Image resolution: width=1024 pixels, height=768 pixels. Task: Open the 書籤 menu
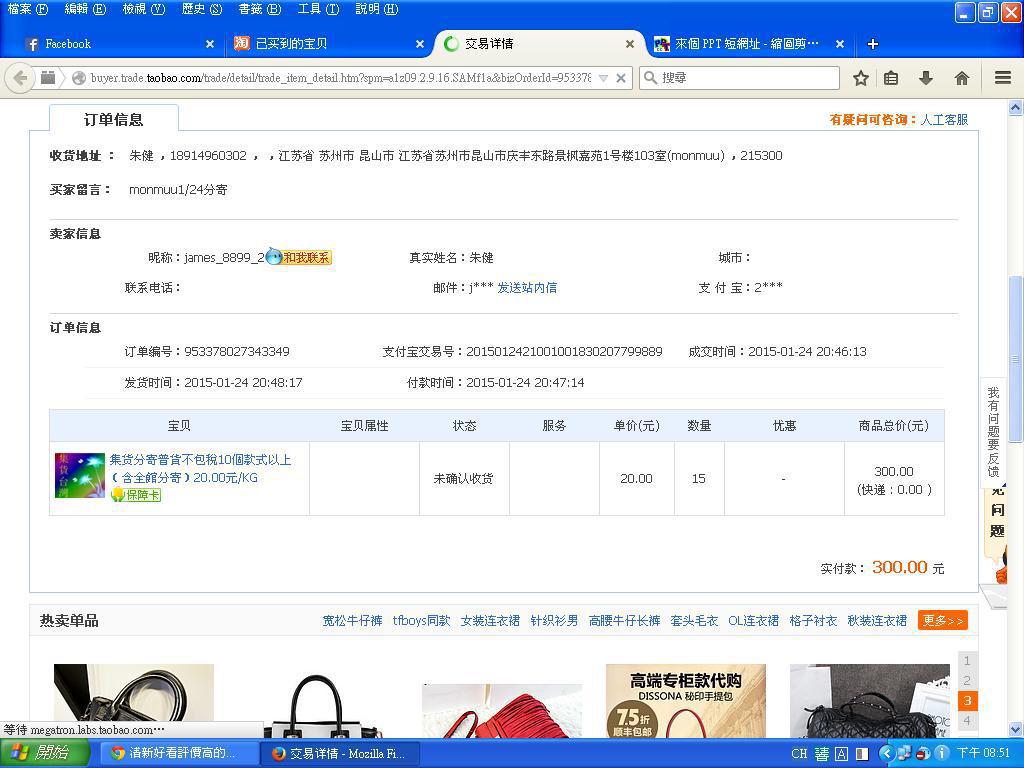(259, 9)
